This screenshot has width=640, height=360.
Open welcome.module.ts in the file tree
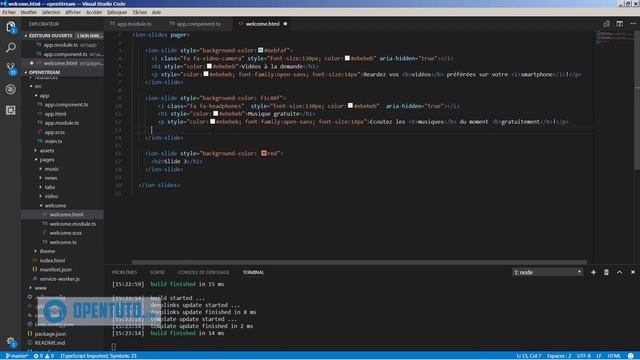tap(73, 224)
